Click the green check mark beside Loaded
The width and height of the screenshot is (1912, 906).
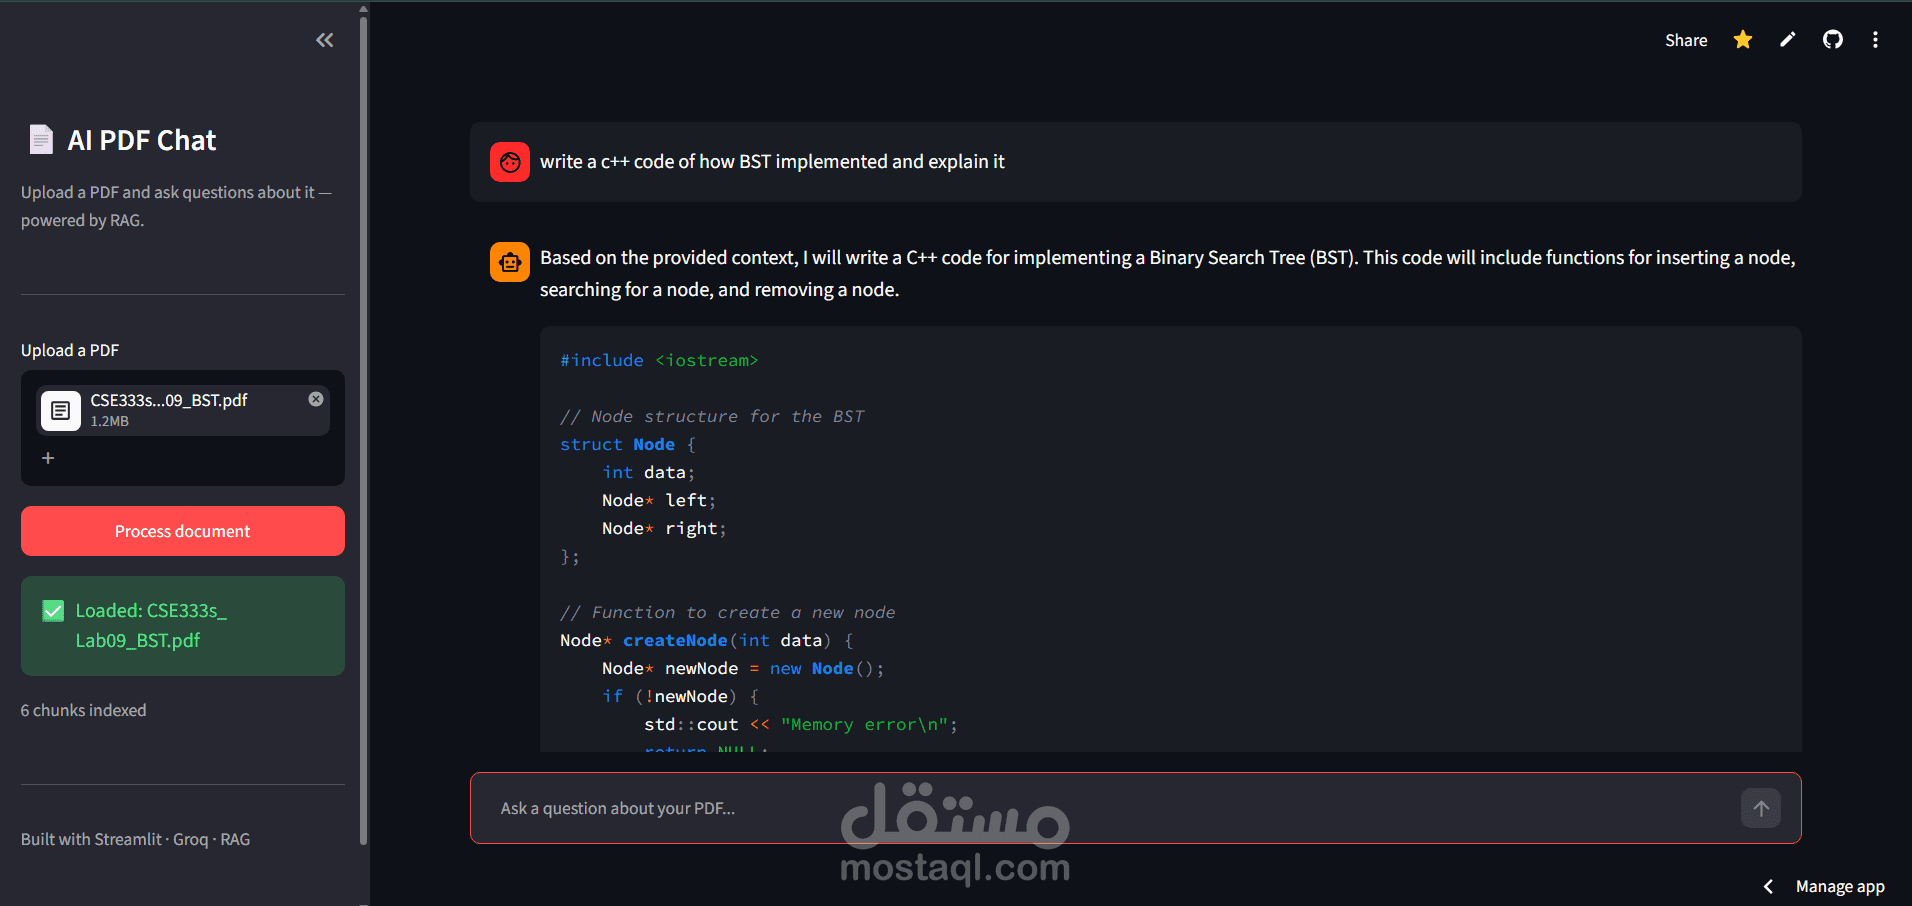(x=54, y=611)
